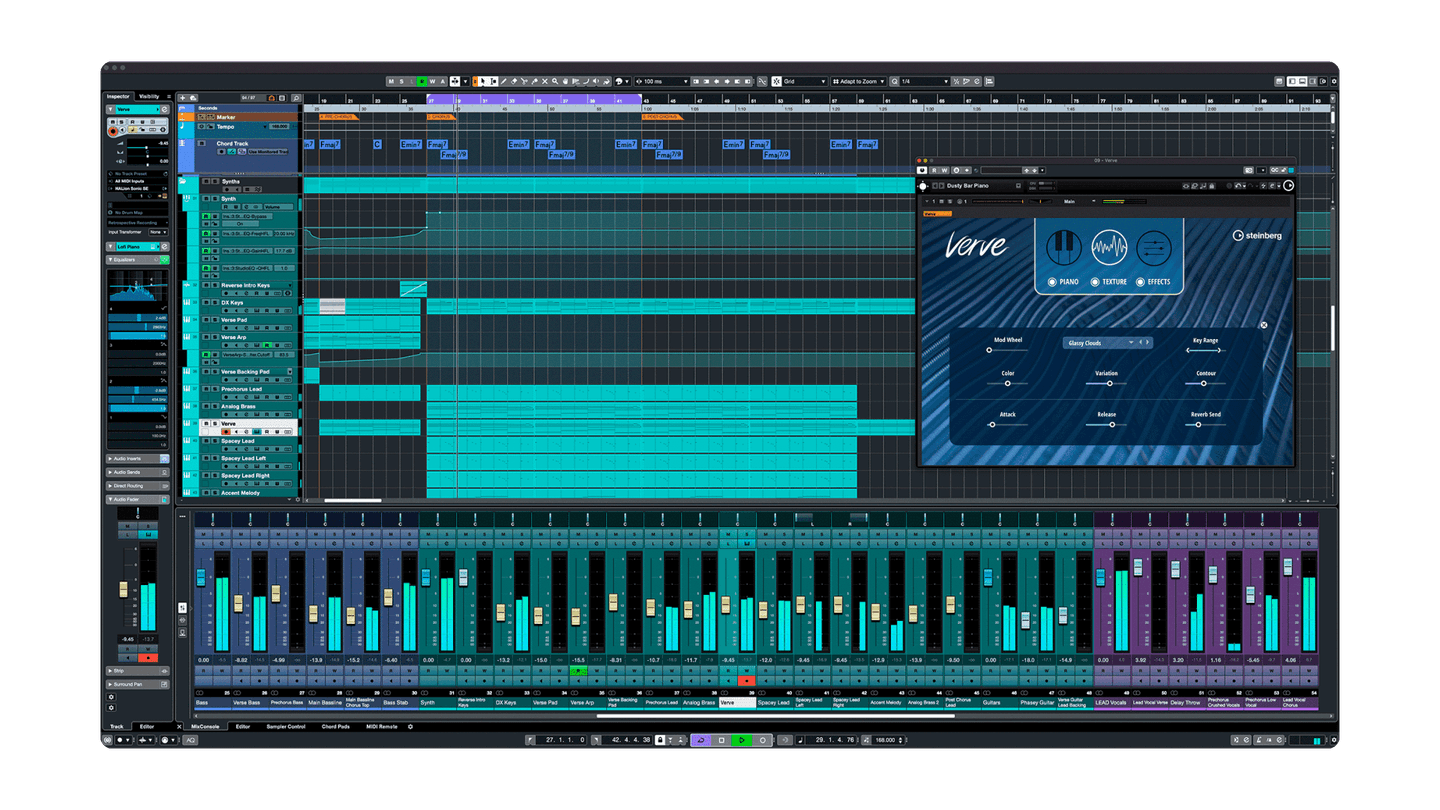Click the Use Monitored Tracks button
This screenshot has height=810, width=1440.
(x=268, y=152)
